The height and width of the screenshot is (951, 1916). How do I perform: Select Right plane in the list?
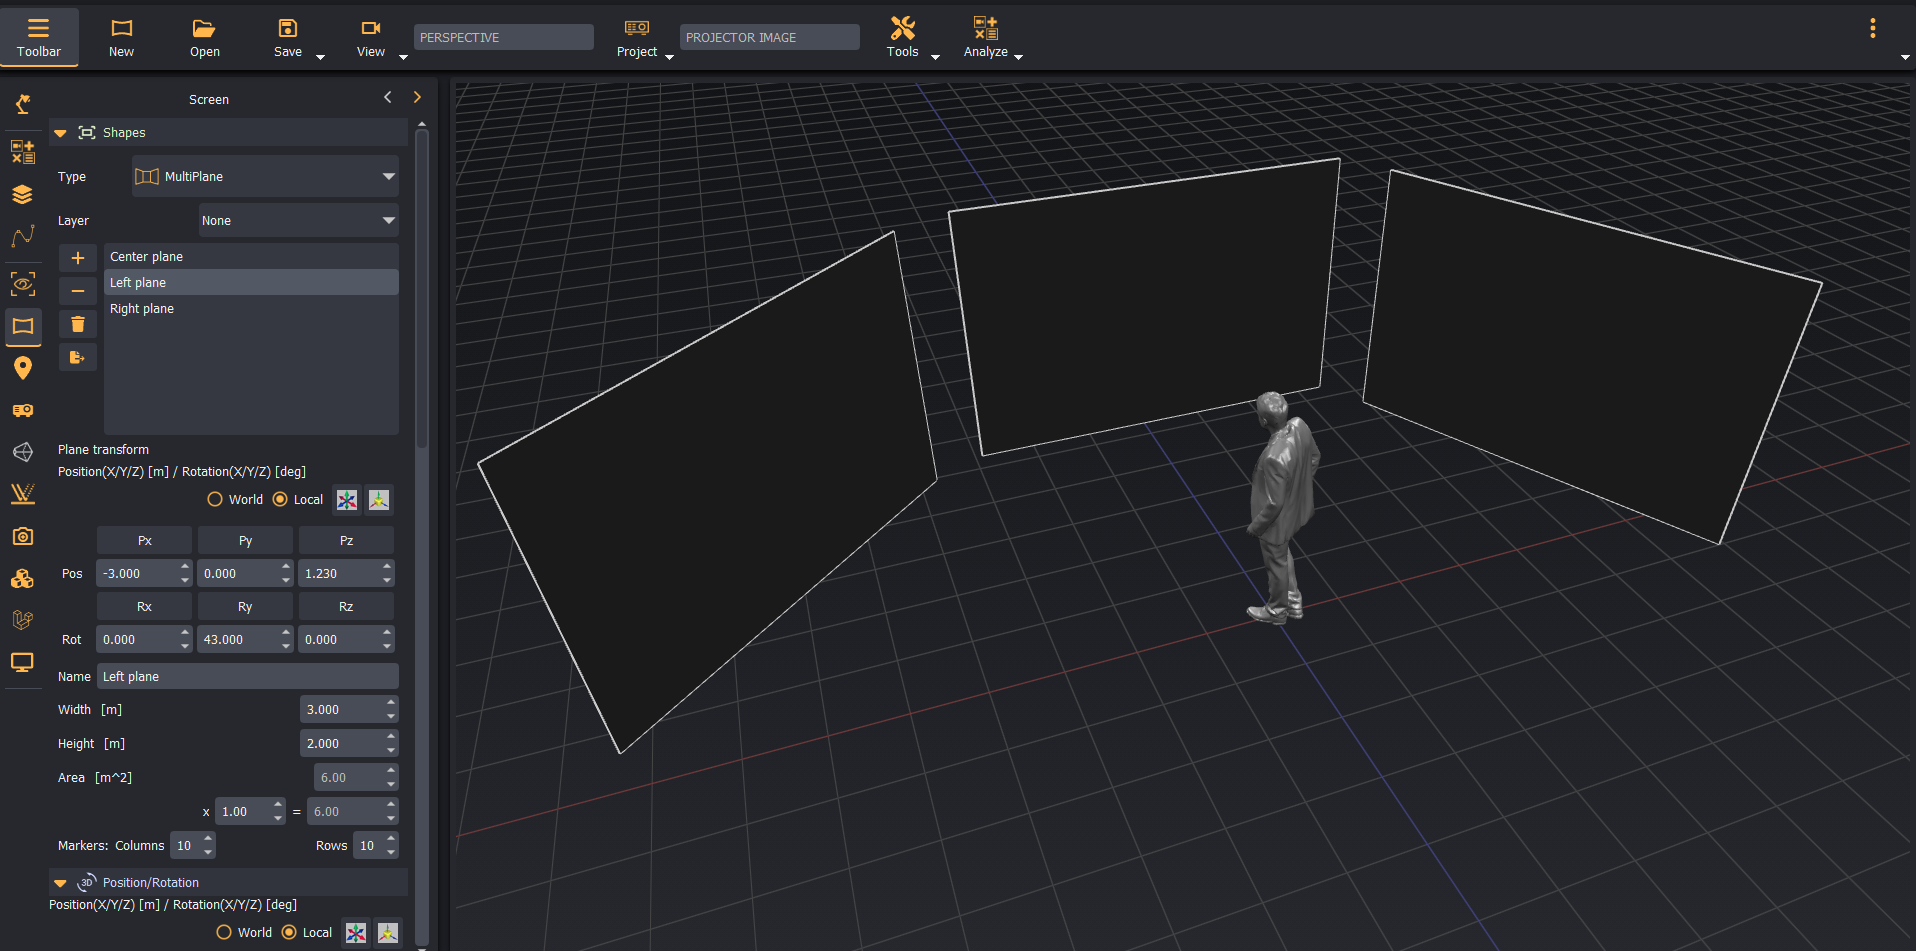pos(251,309)
